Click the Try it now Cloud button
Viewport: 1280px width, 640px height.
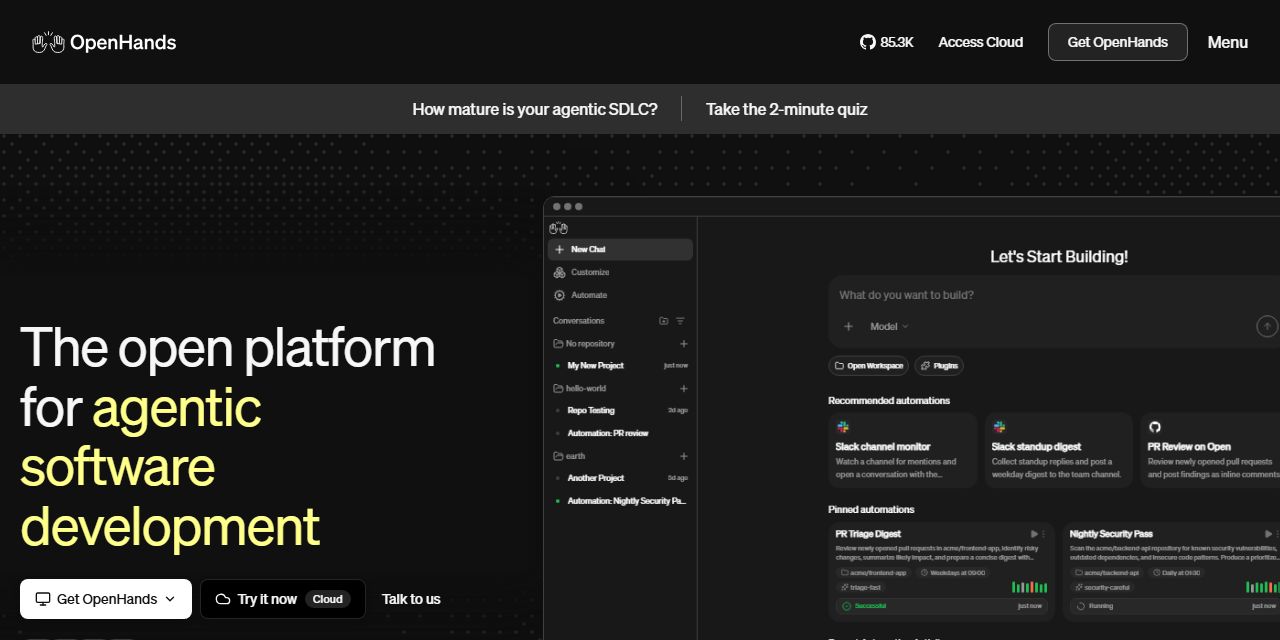[282, 599]
